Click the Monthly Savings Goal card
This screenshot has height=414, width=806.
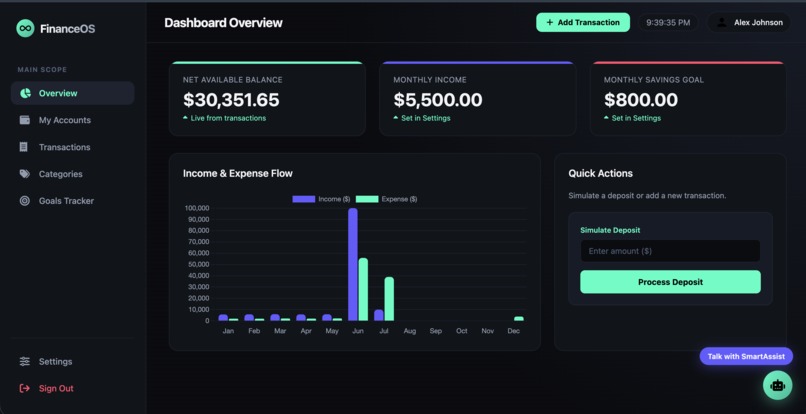pos(688,99)
